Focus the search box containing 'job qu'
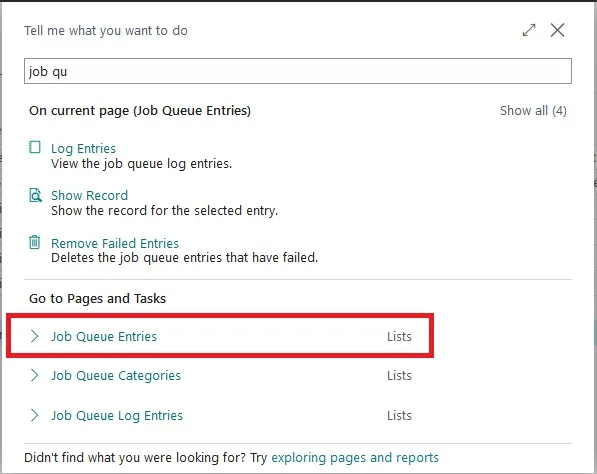 298,71
